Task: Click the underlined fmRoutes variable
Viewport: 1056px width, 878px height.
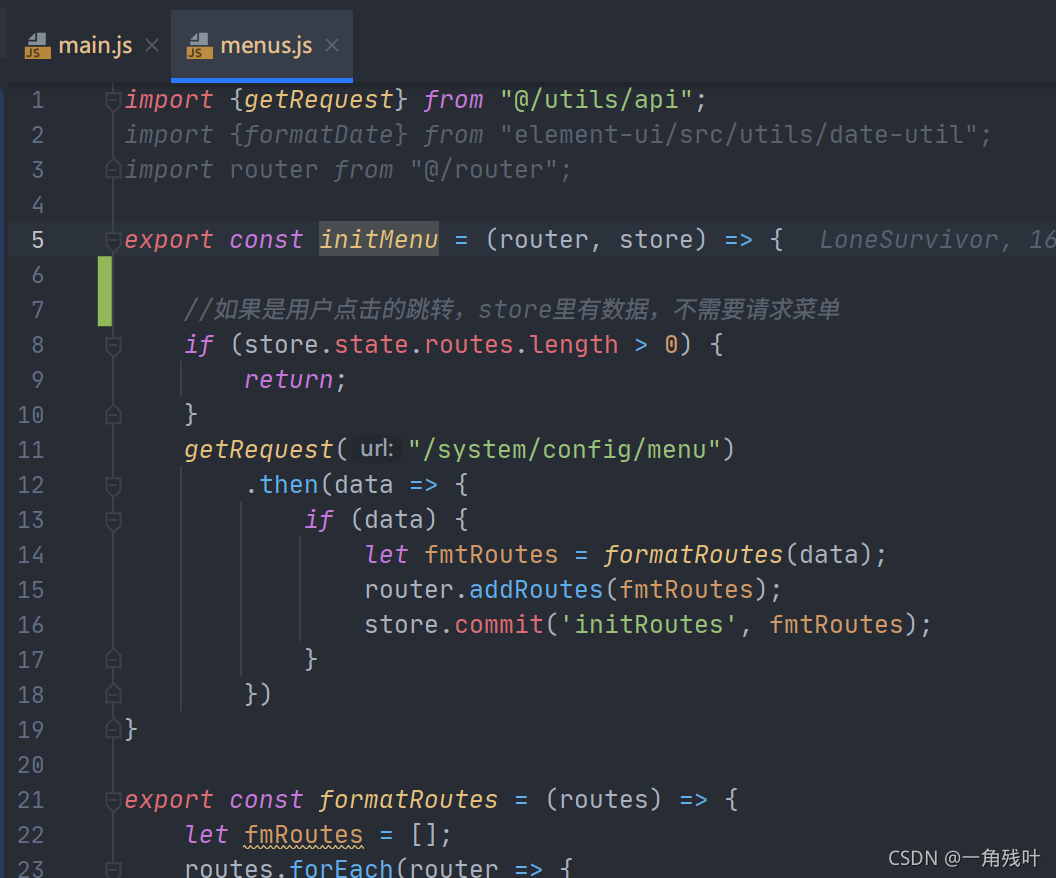Action: [x=303, y=835]
